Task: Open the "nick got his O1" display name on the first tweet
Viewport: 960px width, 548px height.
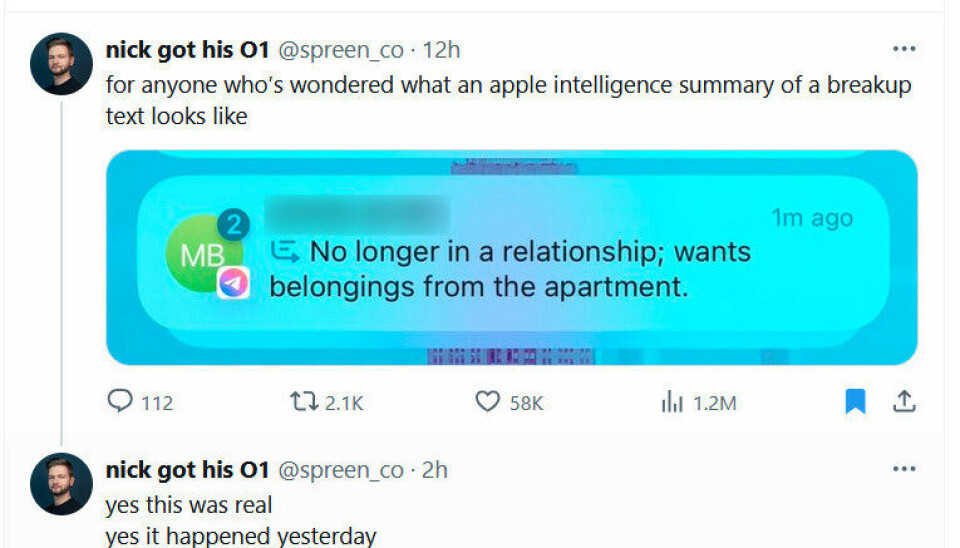Action: click(187, 50)
